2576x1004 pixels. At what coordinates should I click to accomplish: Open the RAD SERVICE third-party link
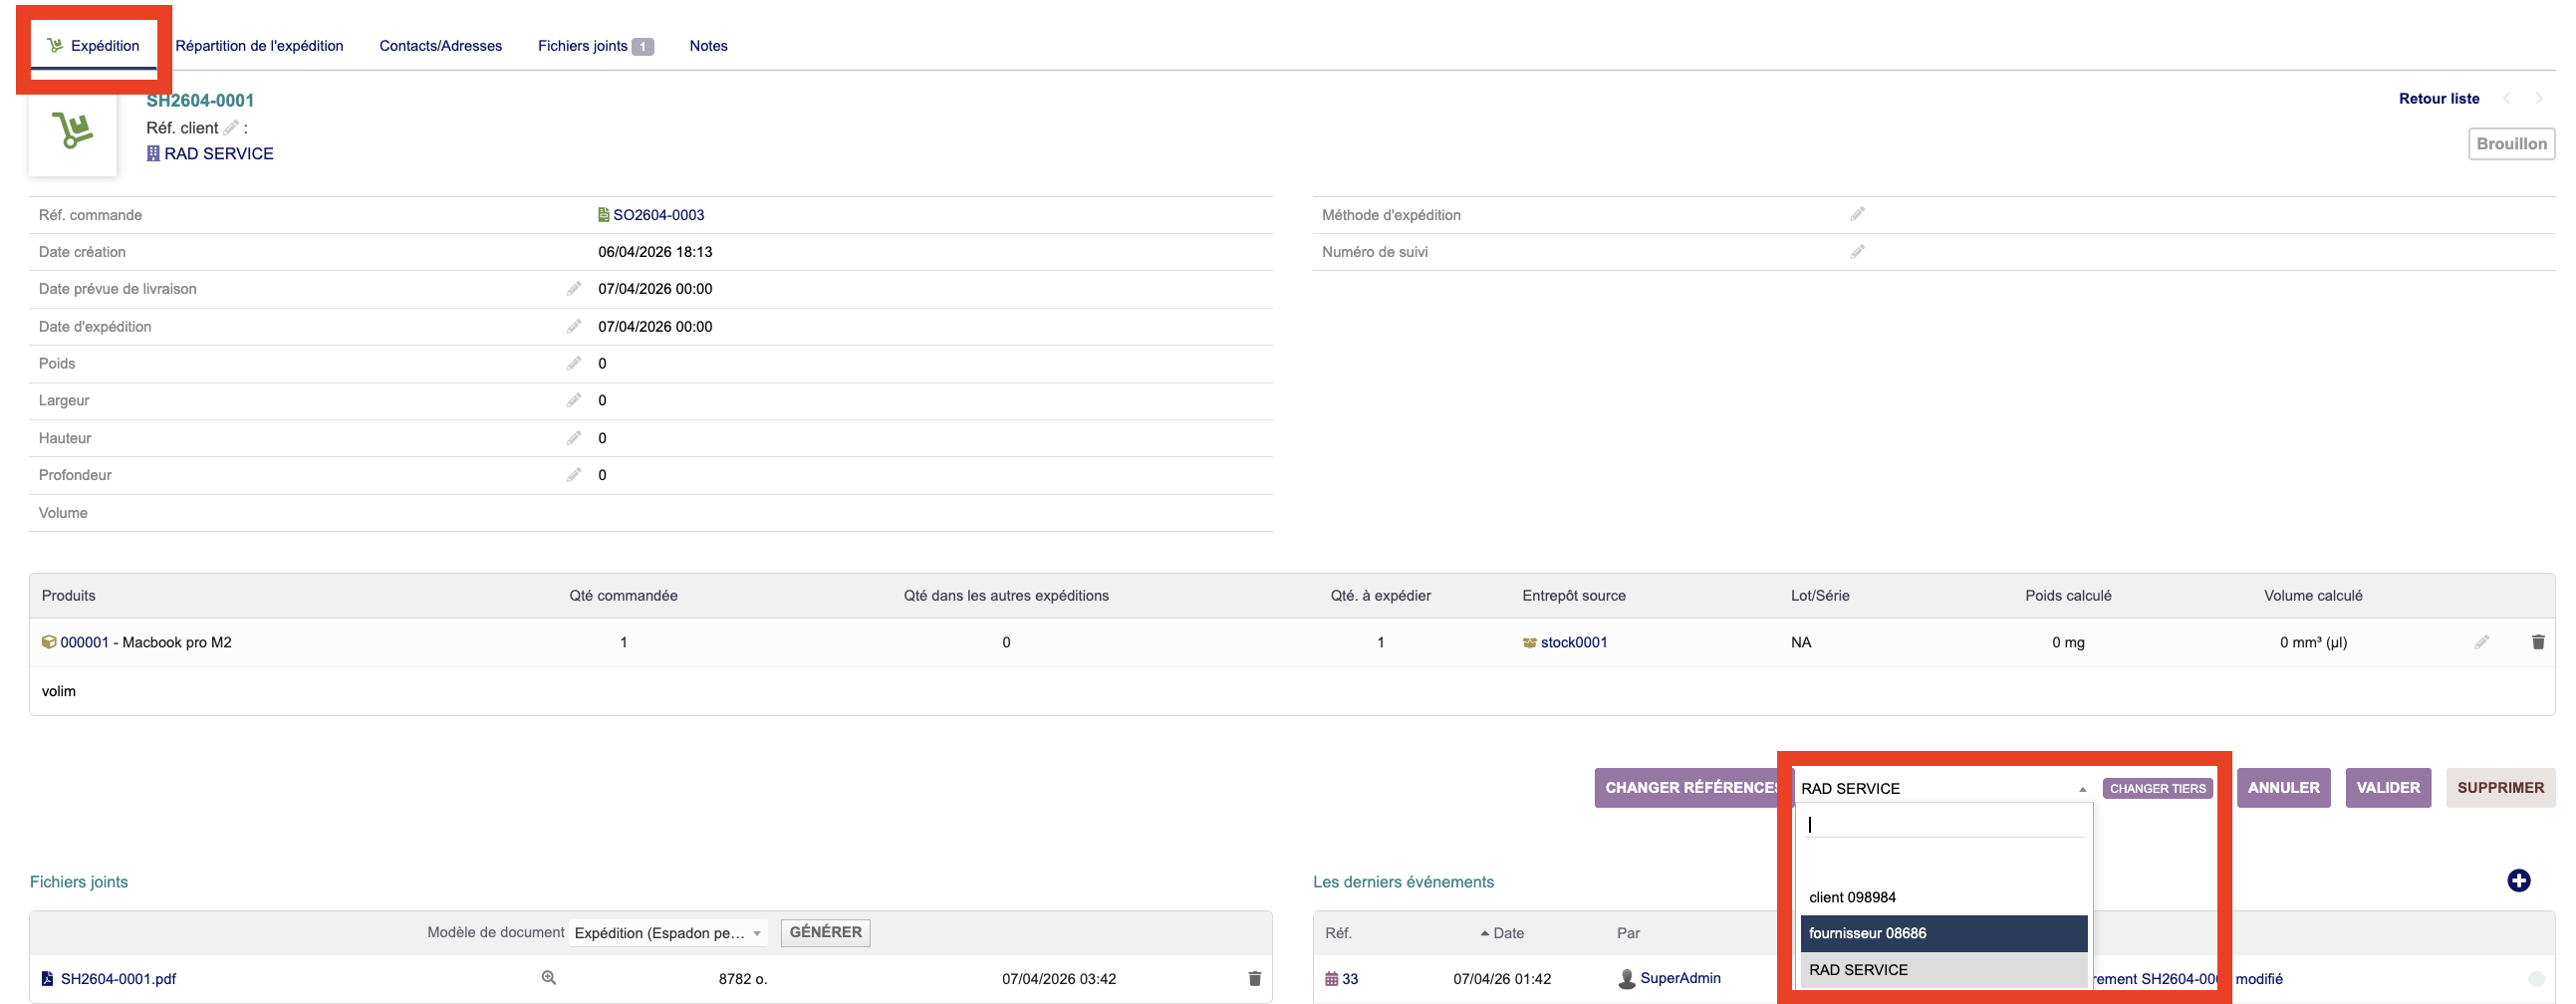coord(219,154)
